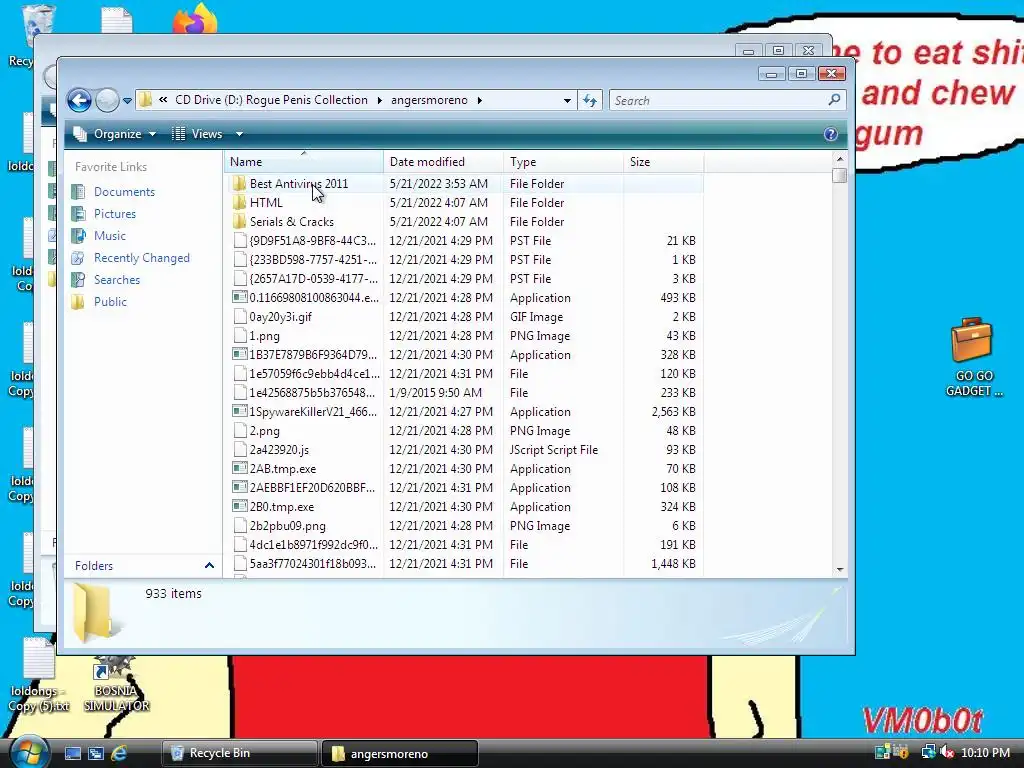The height and width of the screenshot is (768, 1024).
Task: Go back with the Back arrow button
Action: (80, 101)
